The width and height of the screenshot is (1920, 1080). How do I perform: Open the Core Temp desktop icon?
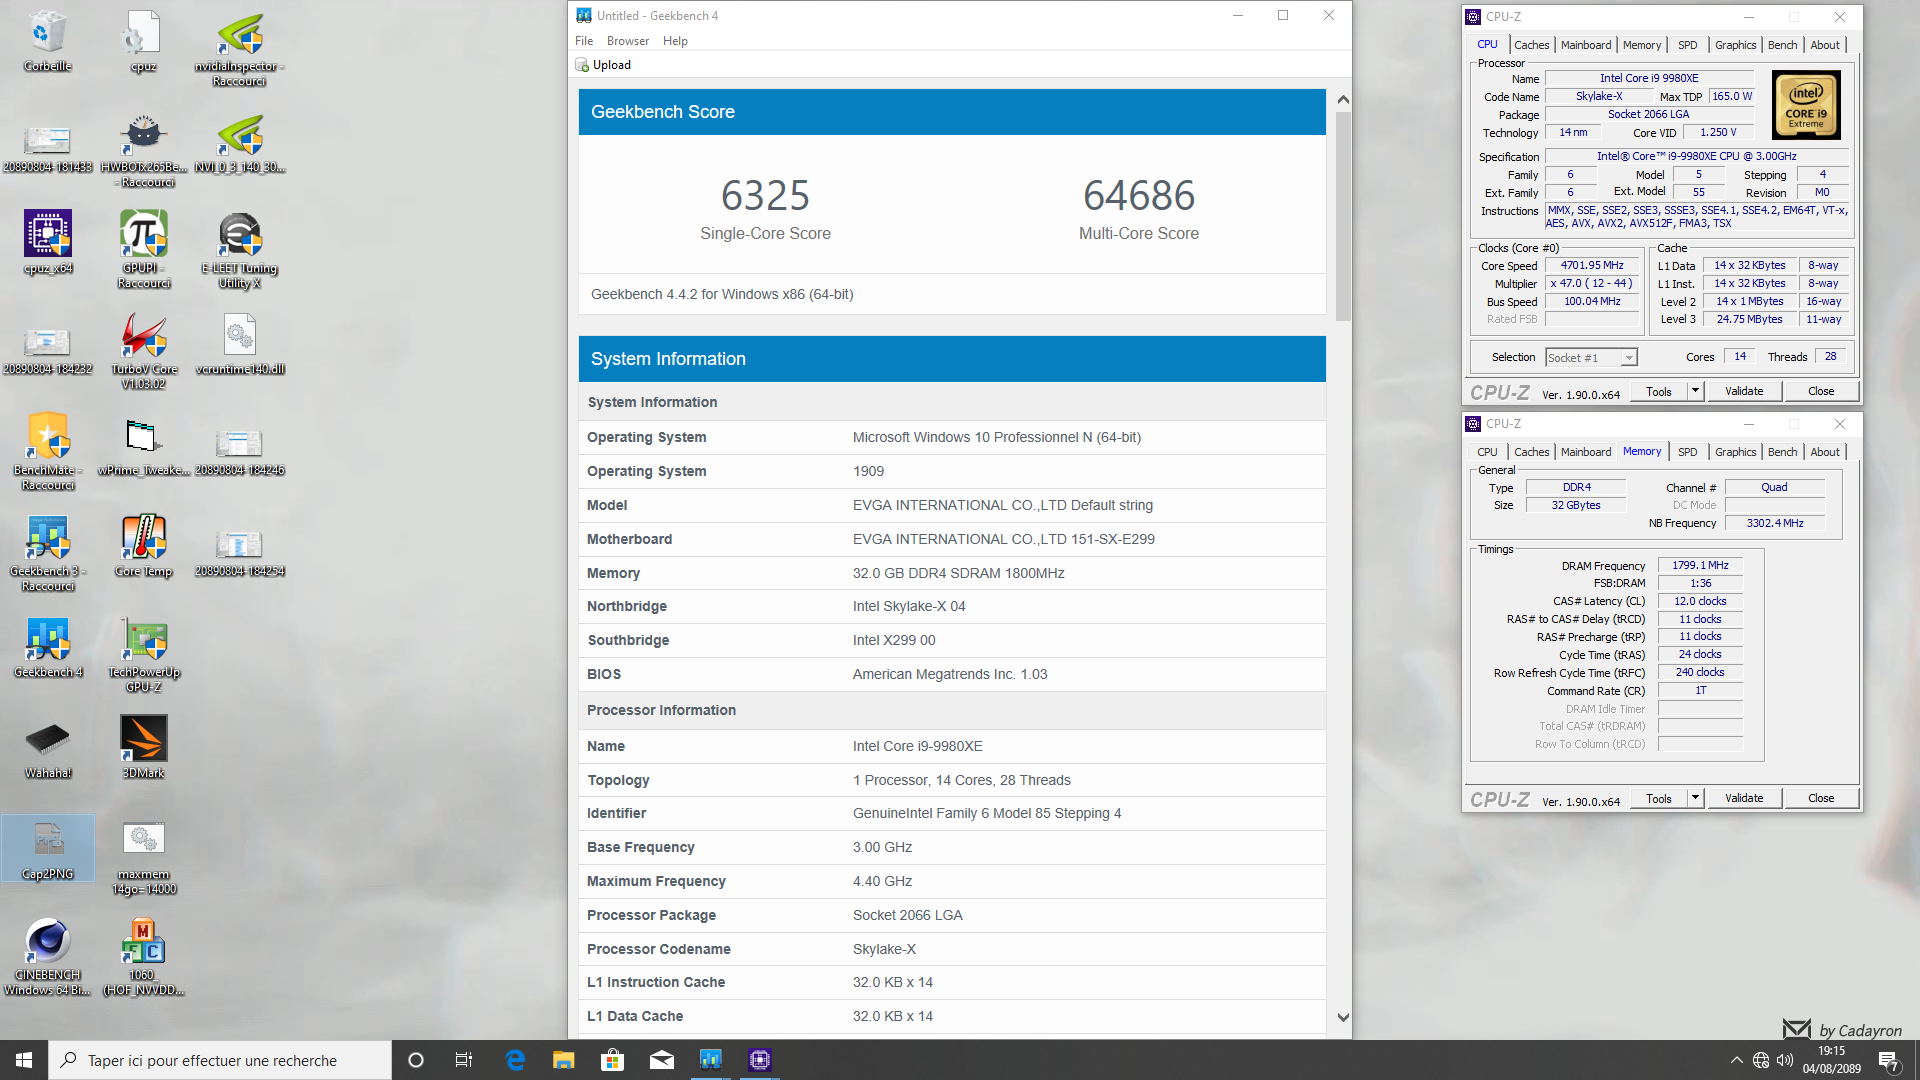[143, 546]
